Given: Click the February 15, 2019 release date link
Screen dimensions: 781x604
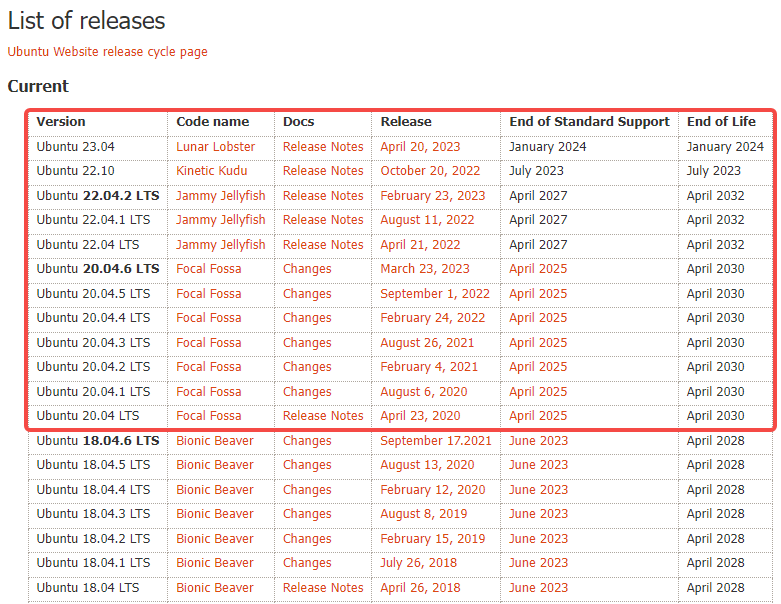Looking at the screenshot, I should tap(432, 539).
